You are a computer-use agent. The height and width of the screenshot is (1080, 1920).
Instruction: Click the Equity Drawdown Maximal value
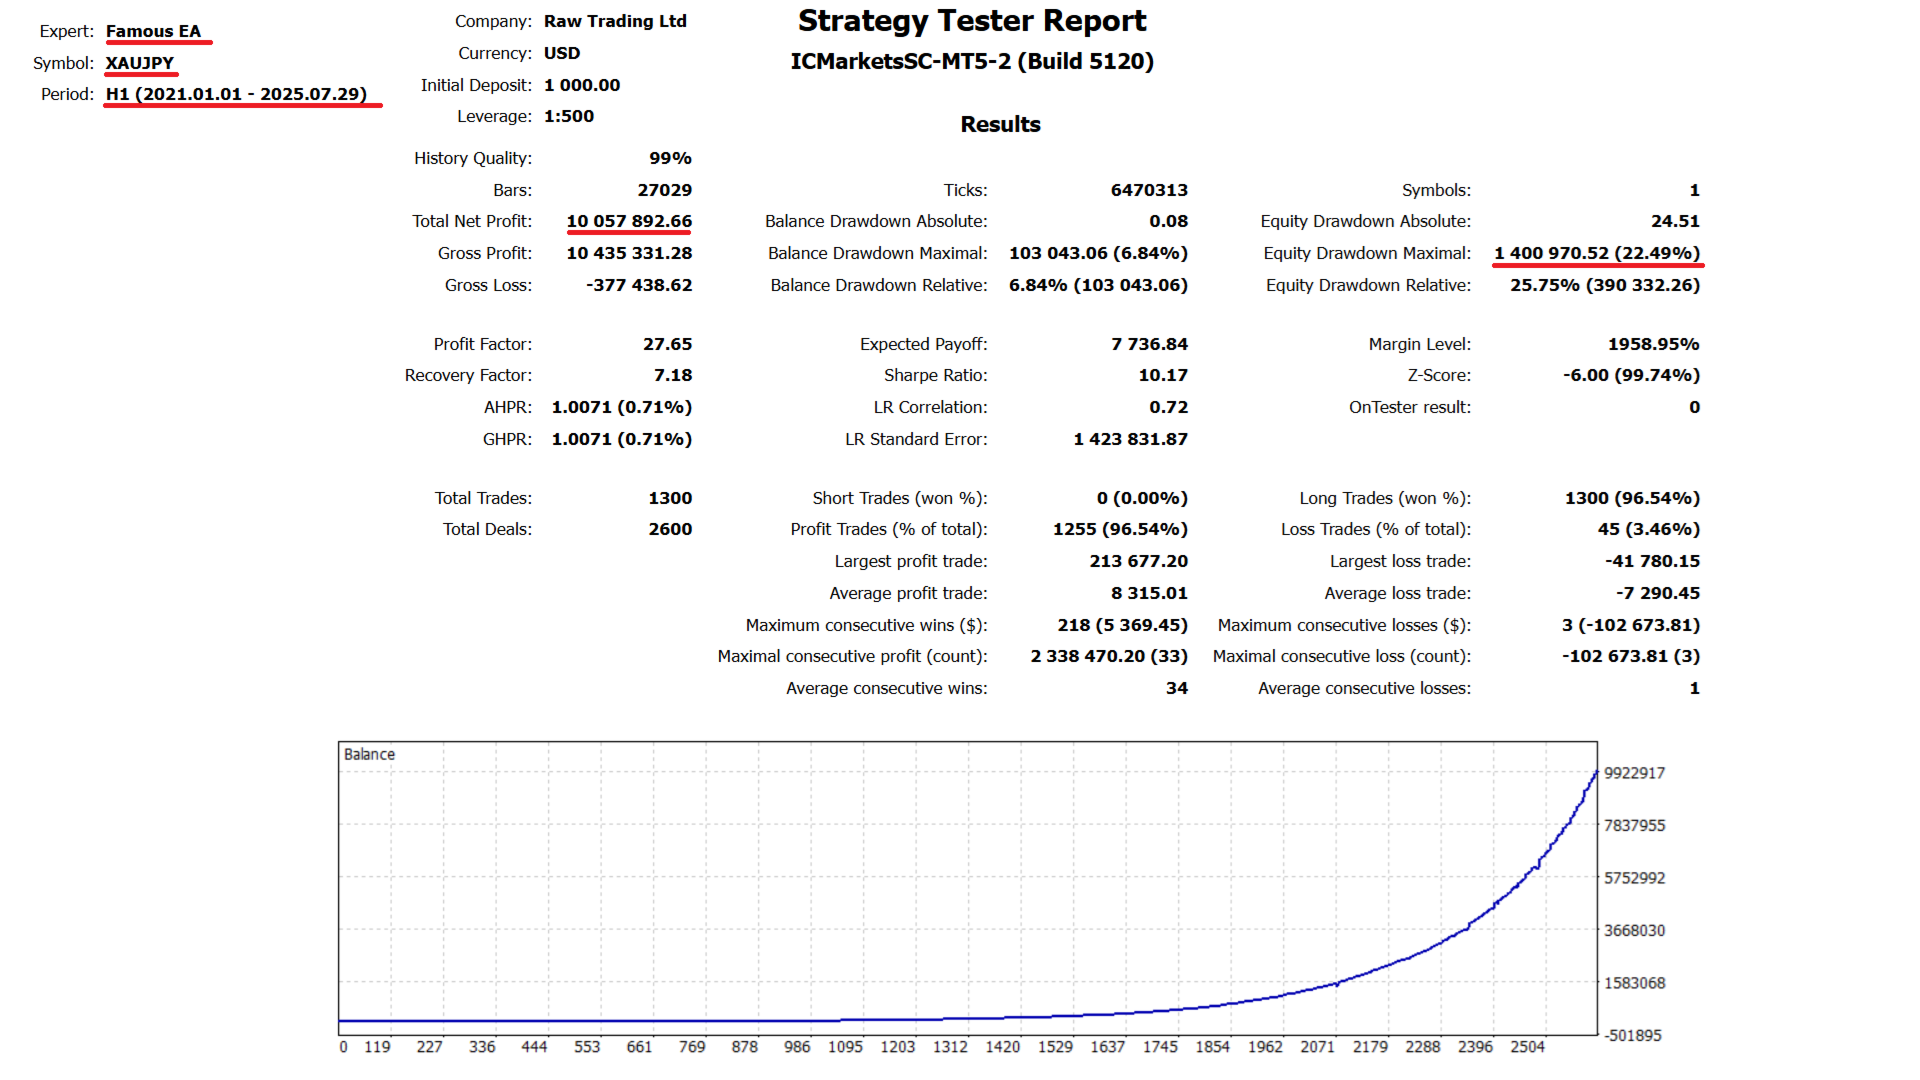pos(1596,253)
